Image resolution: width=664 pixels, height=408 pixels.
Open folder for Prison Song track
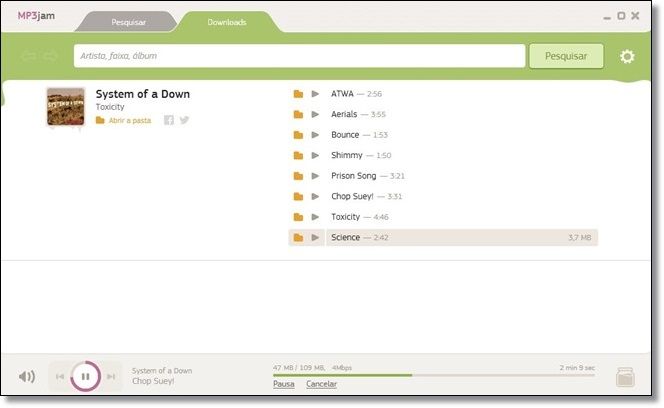(x=299, y=176)
